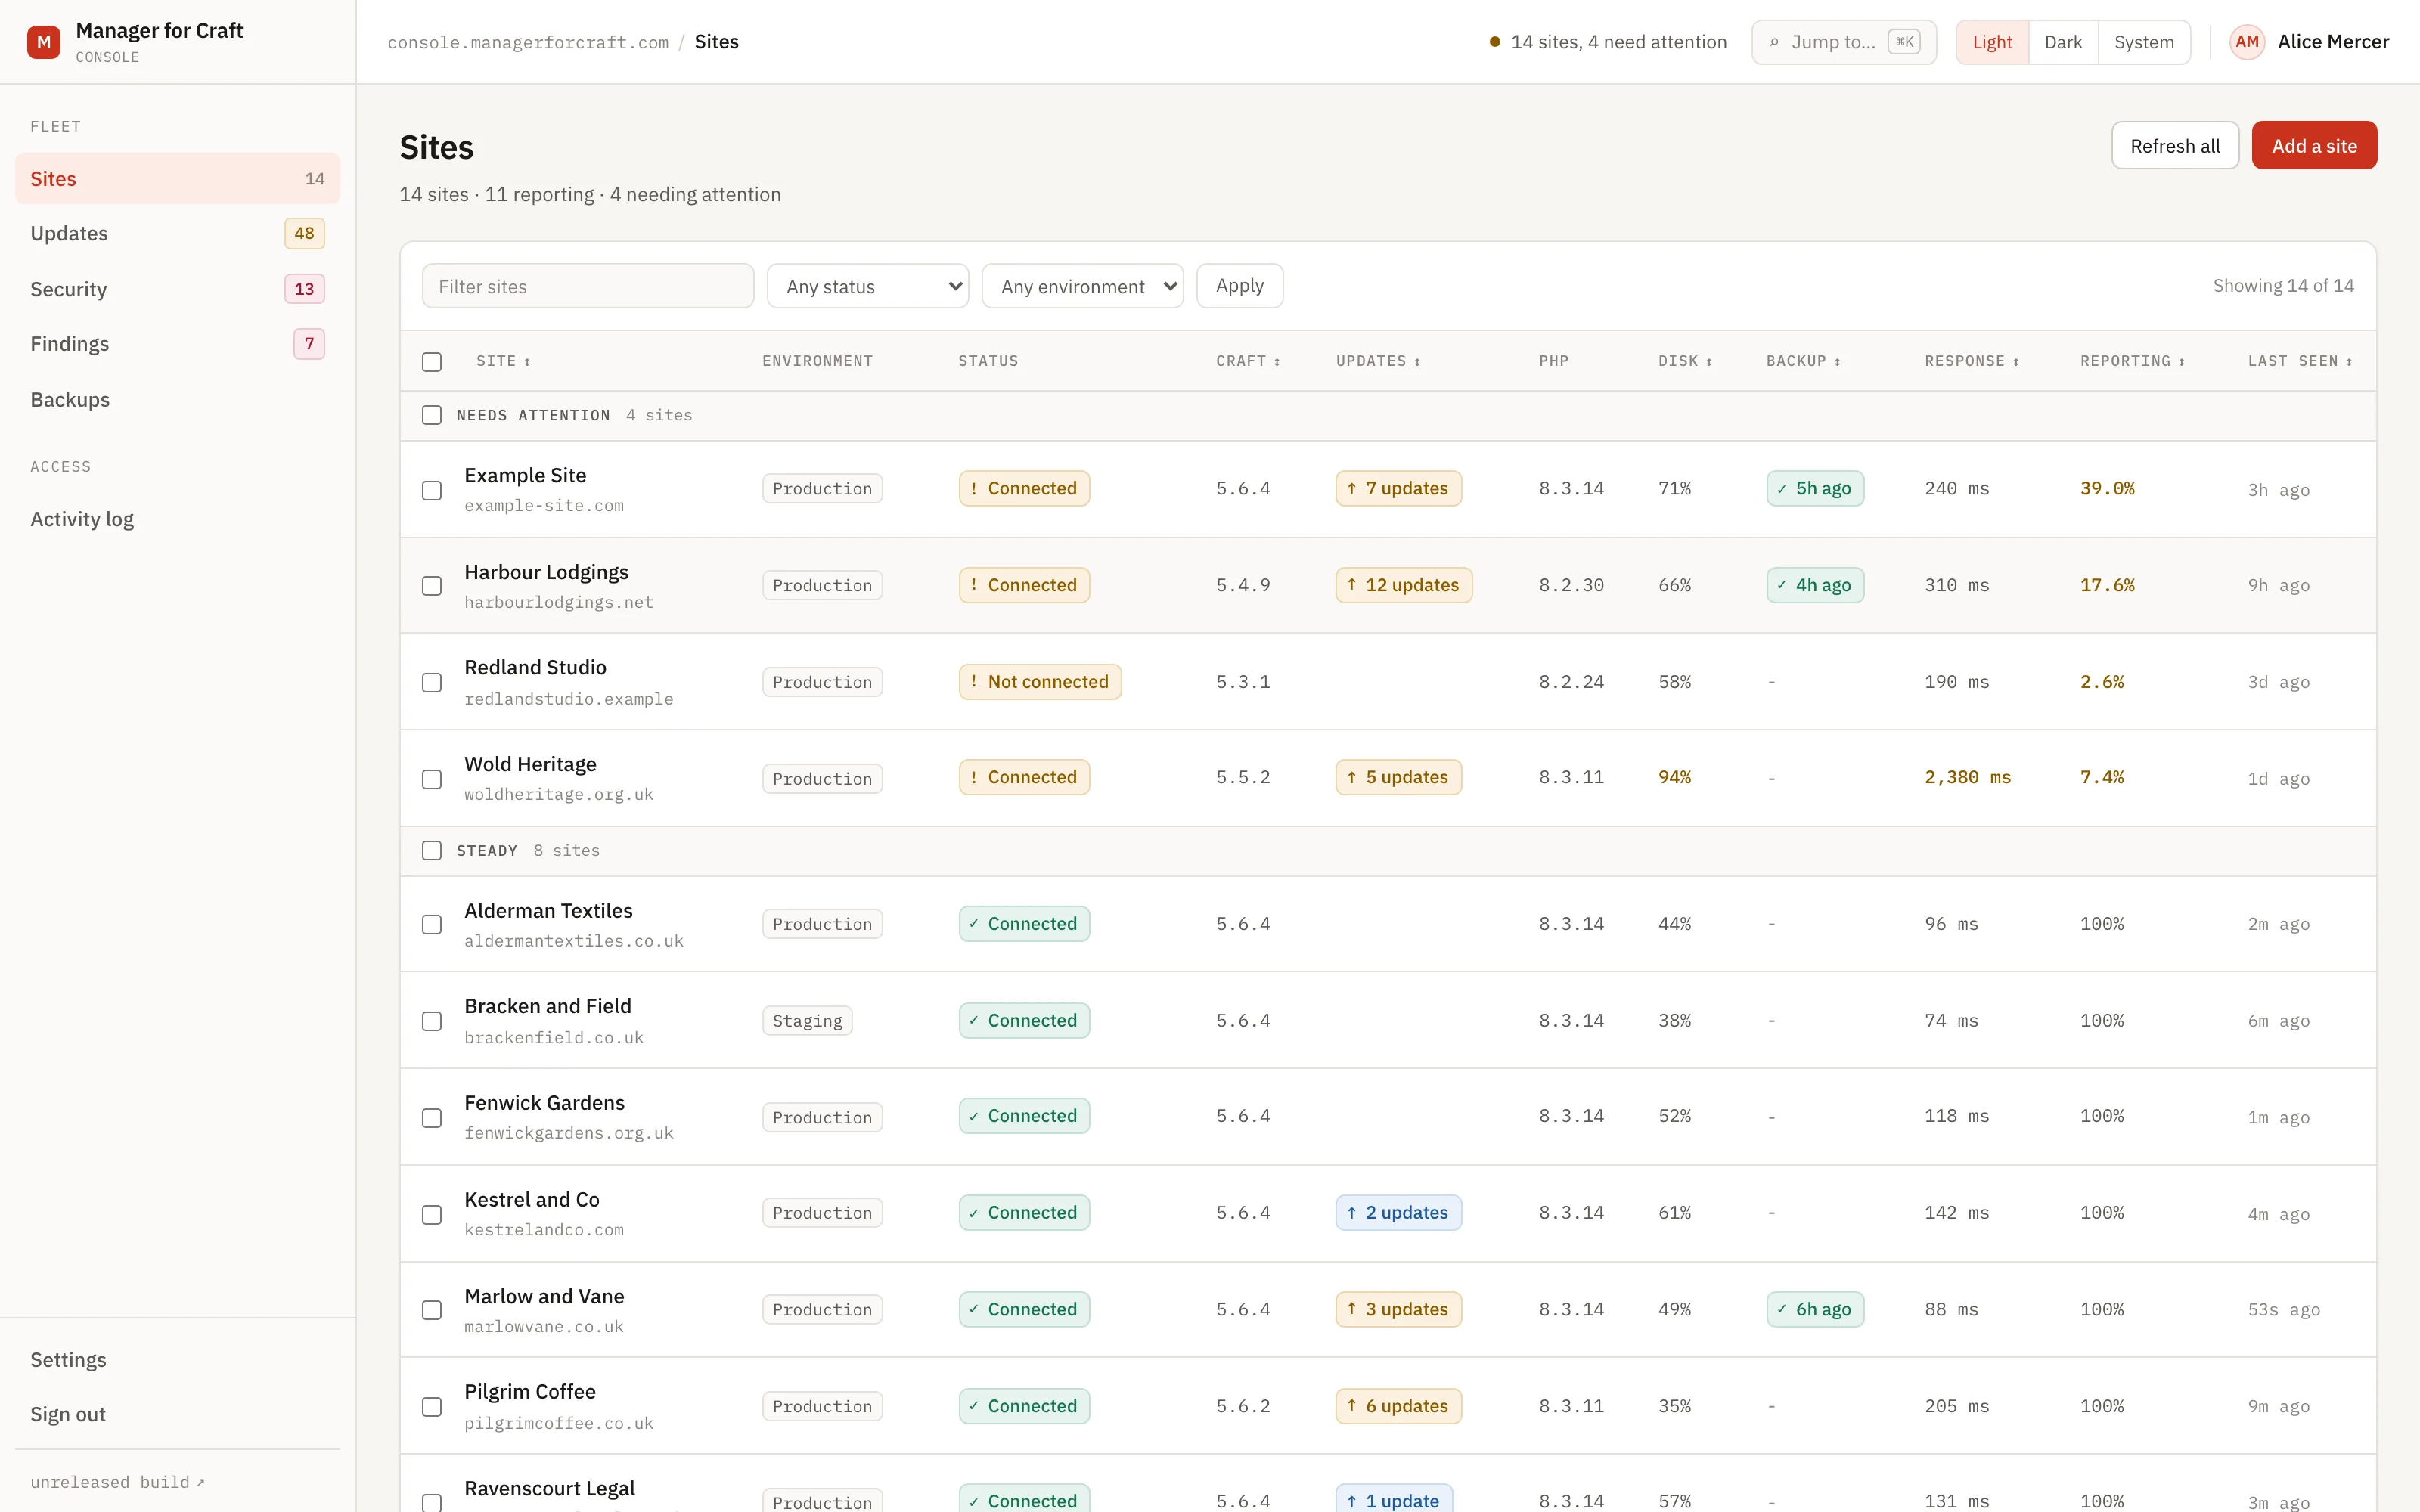Toggle the select-all checkbox in table header
Screen dimensions: 2420x1512
(432, 362)
